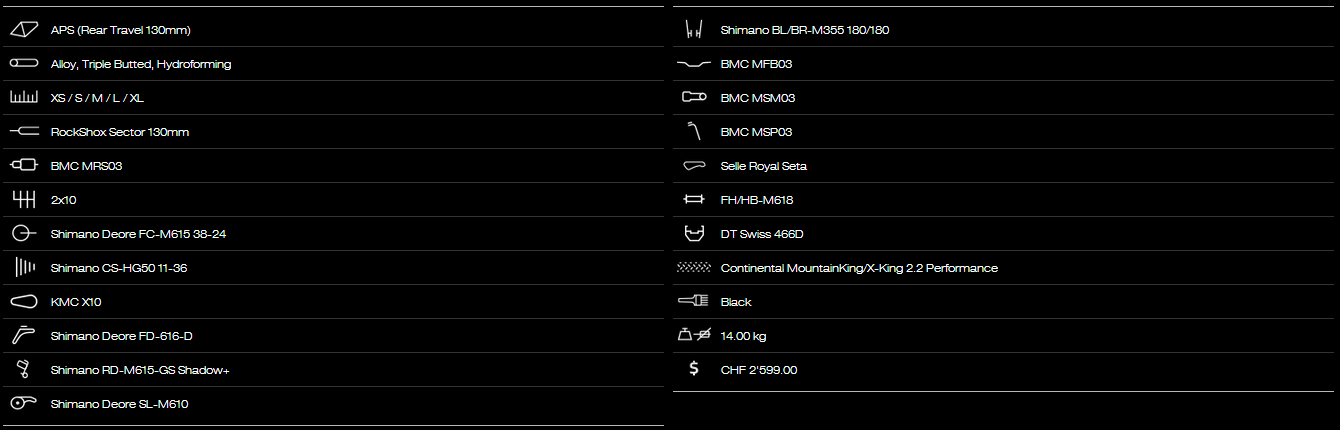Select the text KMC X10
This screenshot has width=1340, height=430.
click(x=76, y=302)
